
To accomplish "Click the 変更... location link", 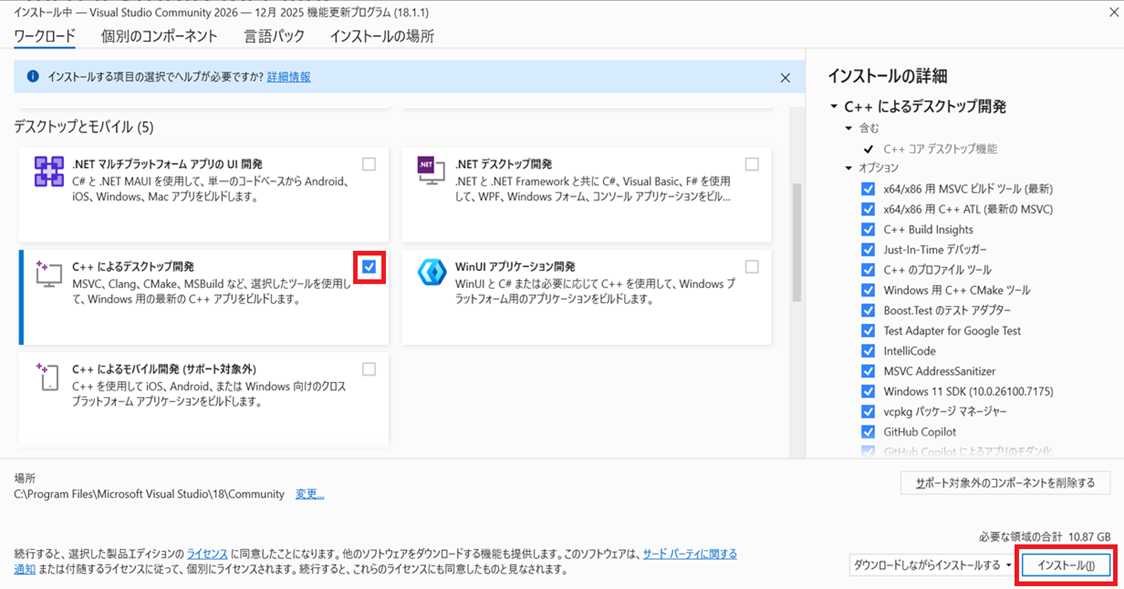I will click(x=309, y=494).
